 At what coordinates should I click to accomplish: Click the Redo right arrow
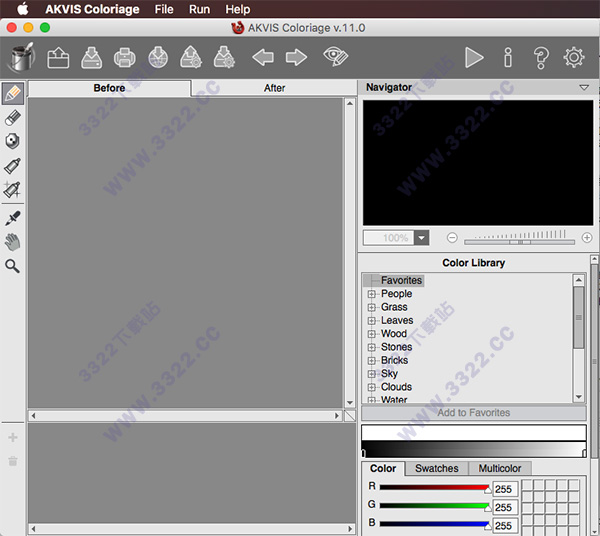tap(296, 57)
